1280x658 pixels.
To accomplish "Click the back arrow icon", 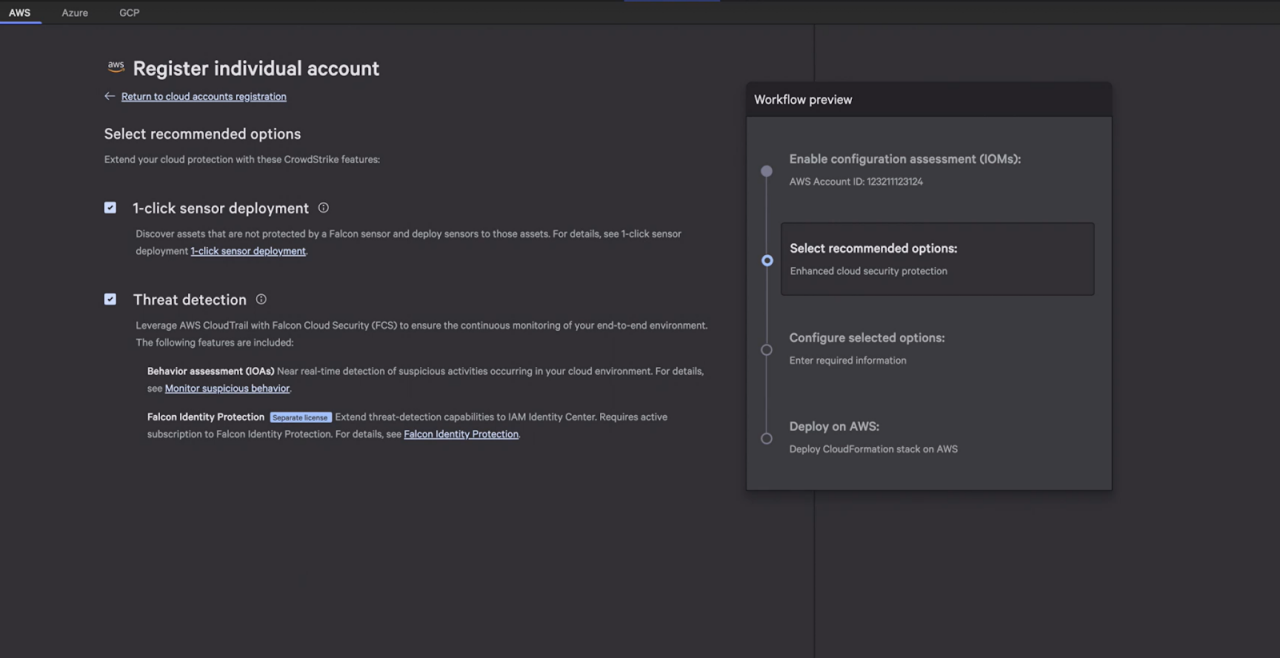I will coord(110,97).
